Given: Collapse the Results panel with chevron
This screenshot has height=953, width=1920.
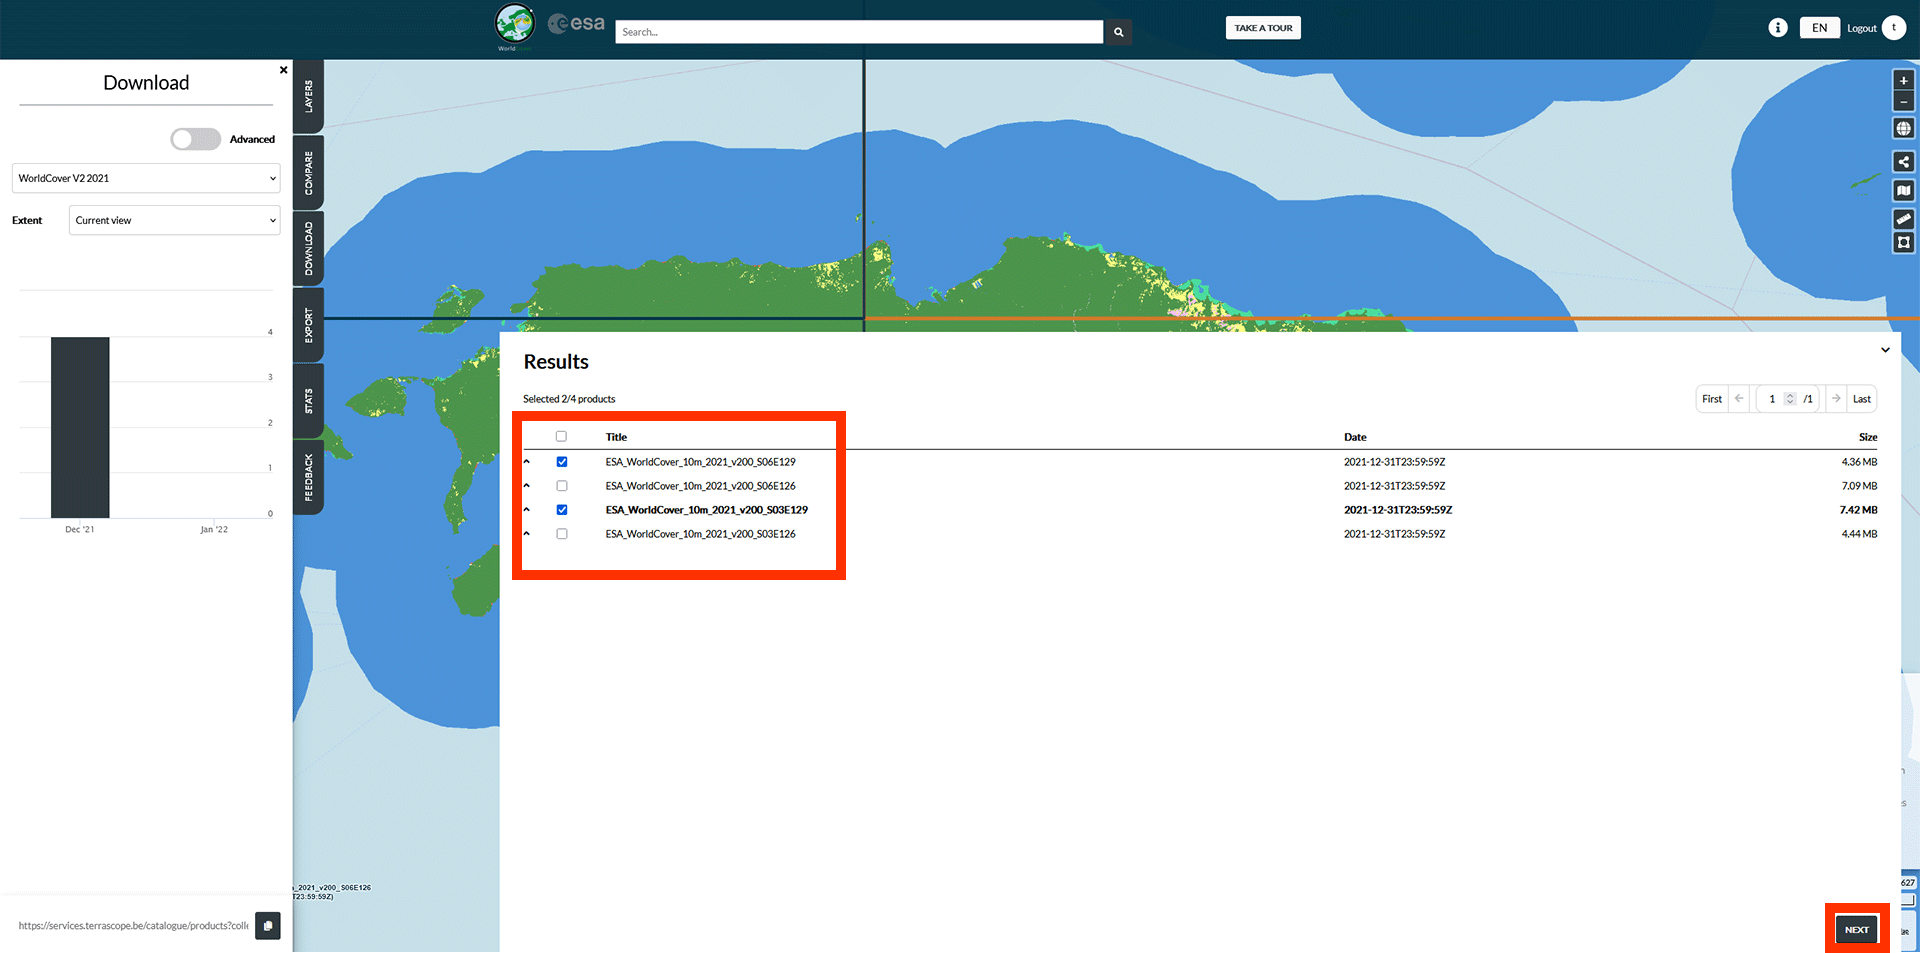Looking at the screenshot, I should 1885,350.
